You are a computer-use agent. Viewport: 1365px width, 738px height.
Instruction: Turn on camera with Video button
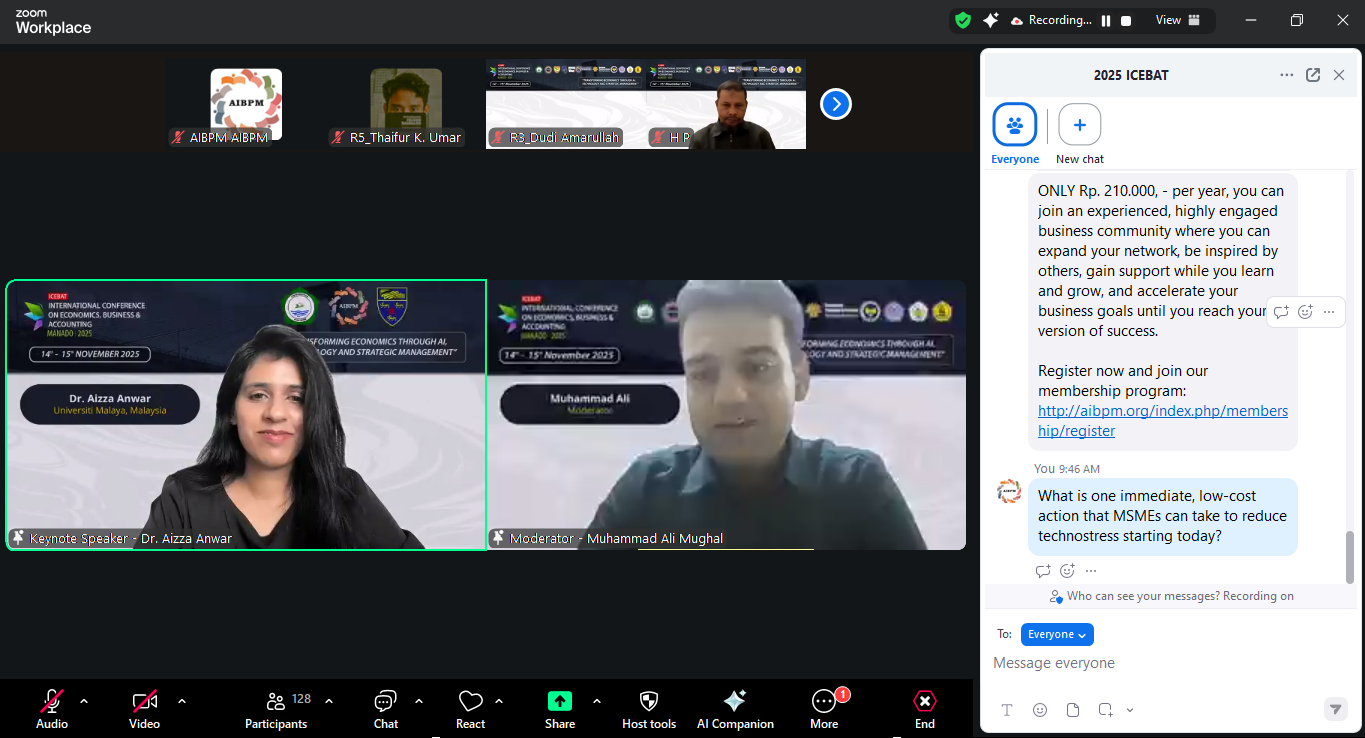coord(144,707)
